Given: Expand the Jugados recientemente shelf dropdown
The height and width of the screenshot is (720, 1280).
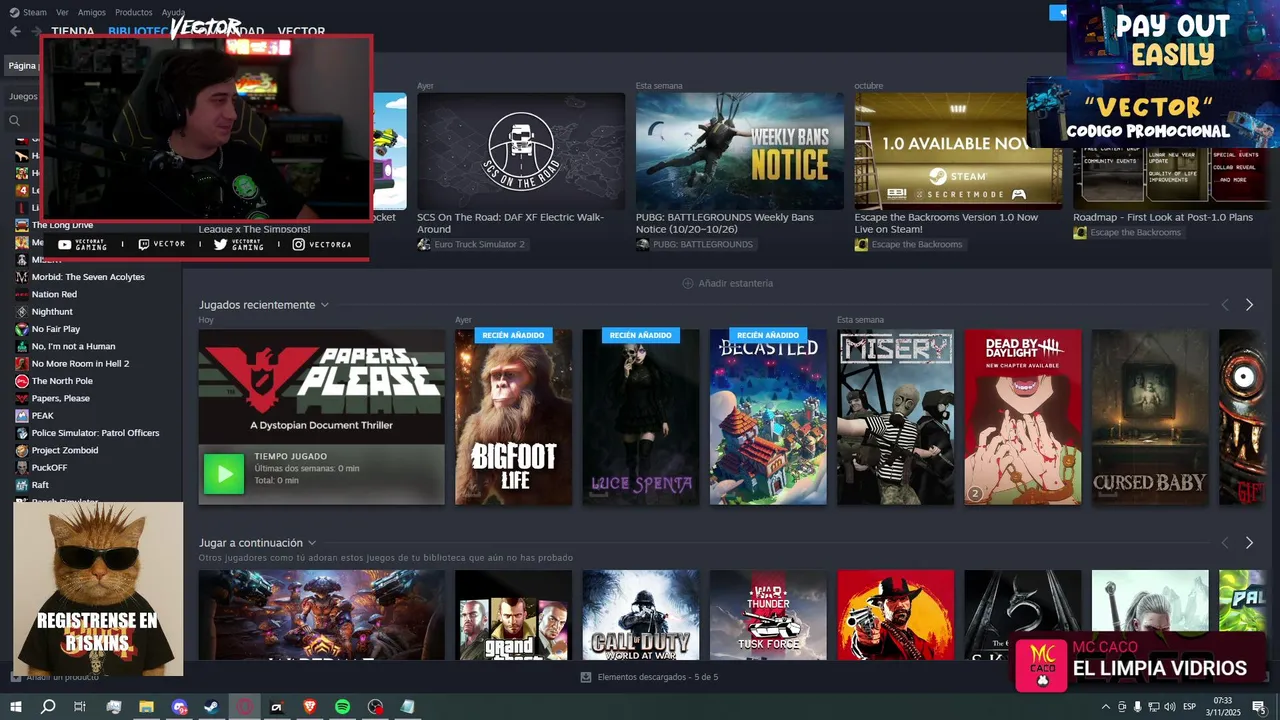Looking at the screenshot, I should (325, 305).
